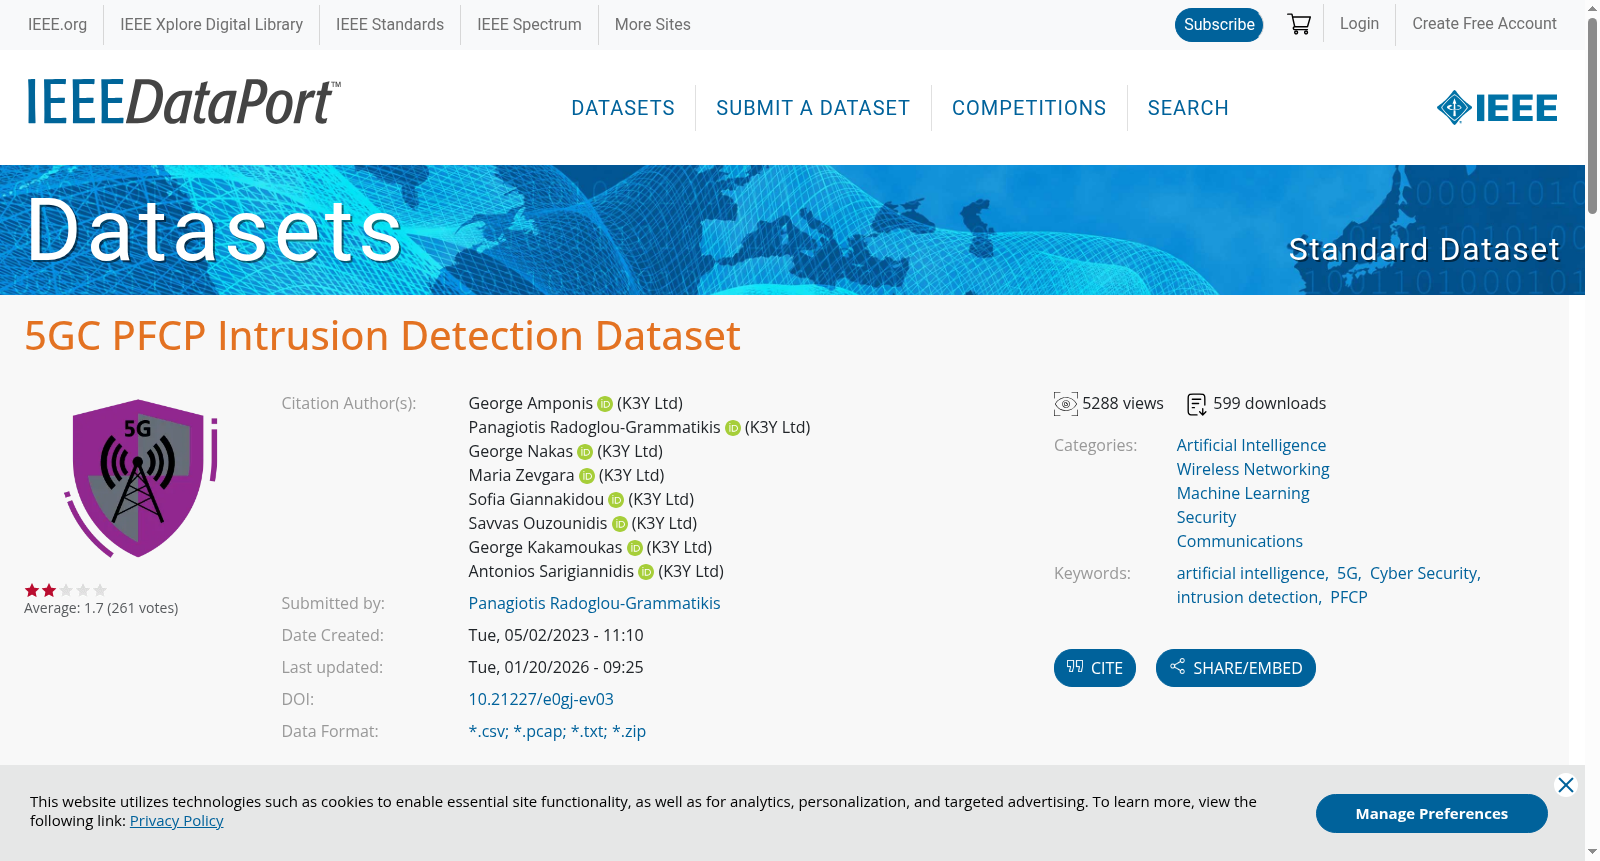
Task: Click the 599 downloads text
Action: [x=1270, y=404]
